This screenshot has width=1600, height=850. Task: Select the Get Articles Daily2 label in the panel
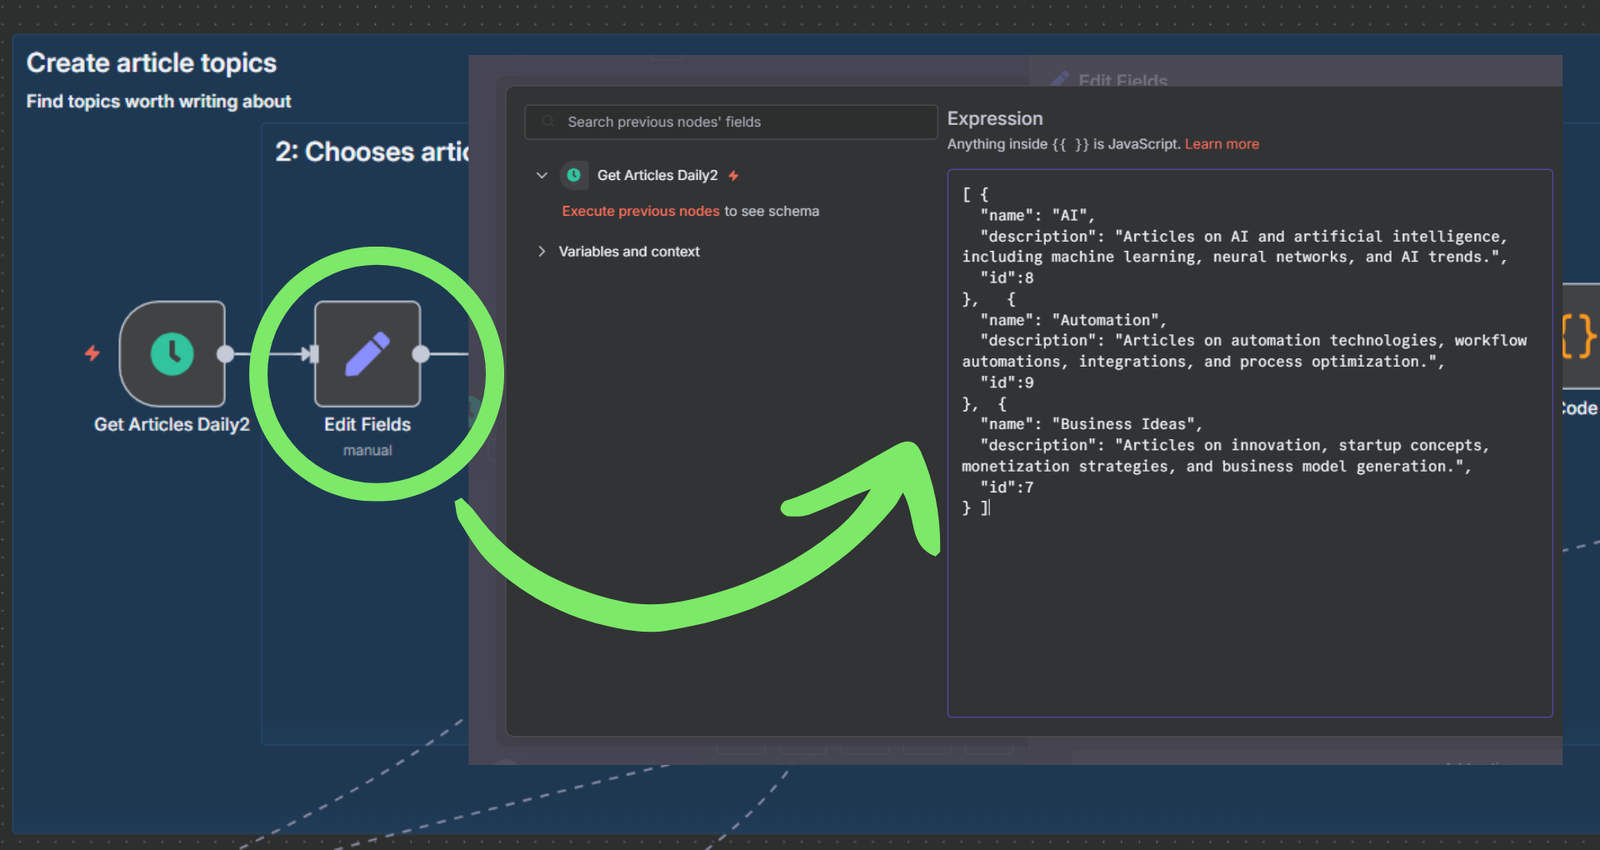coord(657,175)
